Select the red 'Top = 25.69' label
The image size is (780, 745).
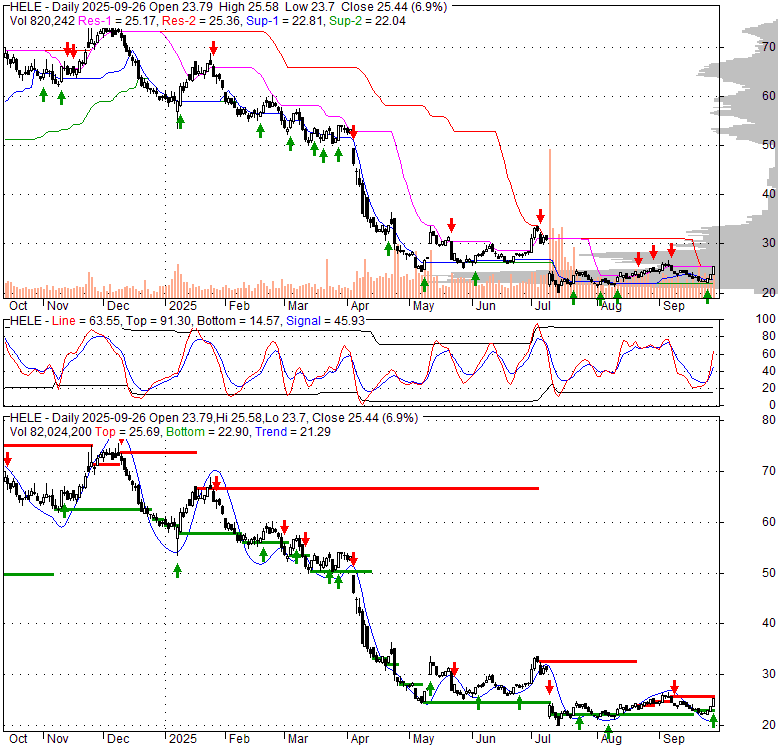point(128,432)
